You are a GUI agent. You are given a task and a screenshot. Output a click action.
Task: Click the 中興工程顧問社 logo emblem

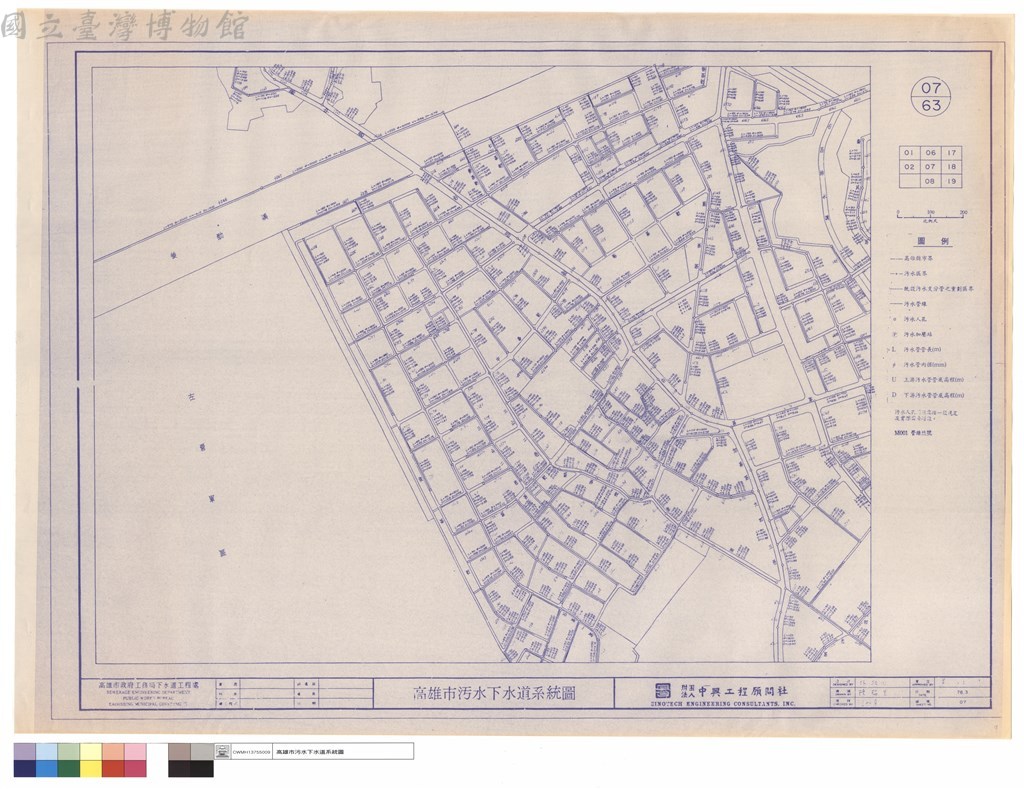662,690
